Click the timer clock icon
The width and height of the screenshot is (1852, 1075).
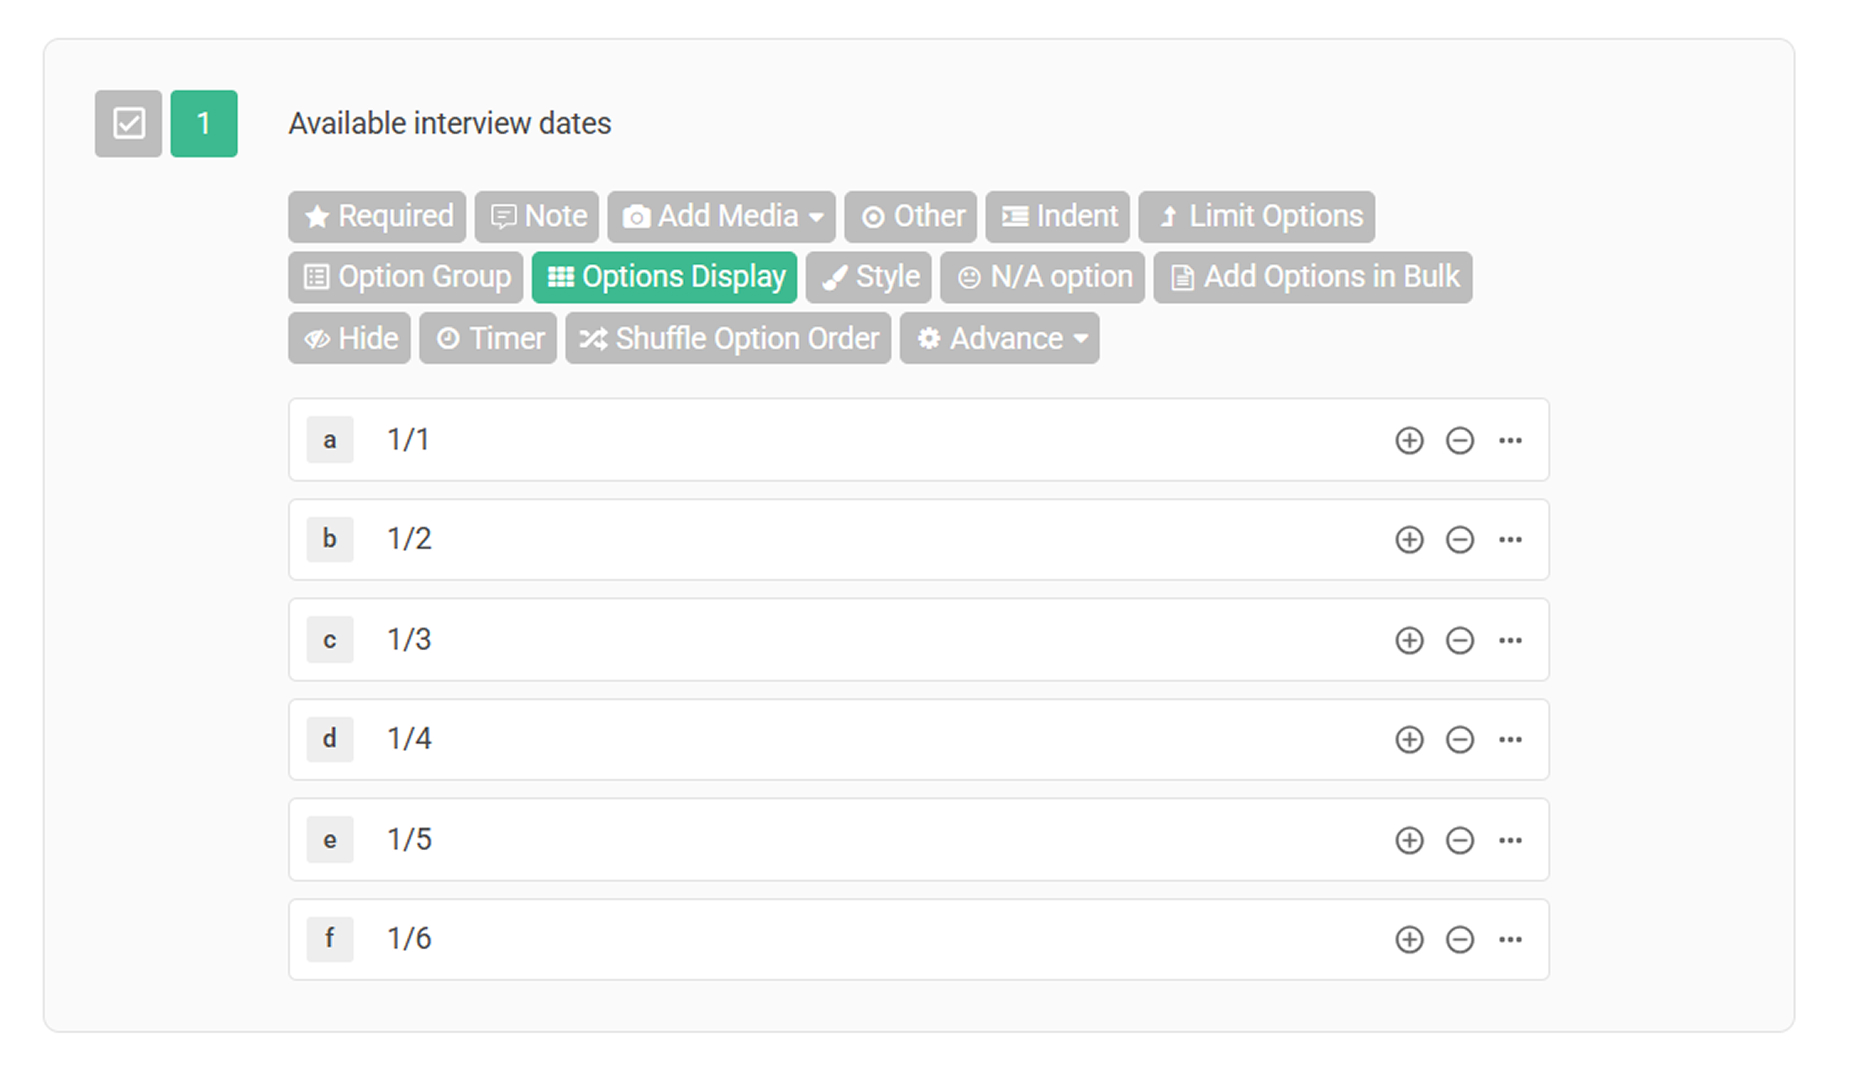[447, 339]
